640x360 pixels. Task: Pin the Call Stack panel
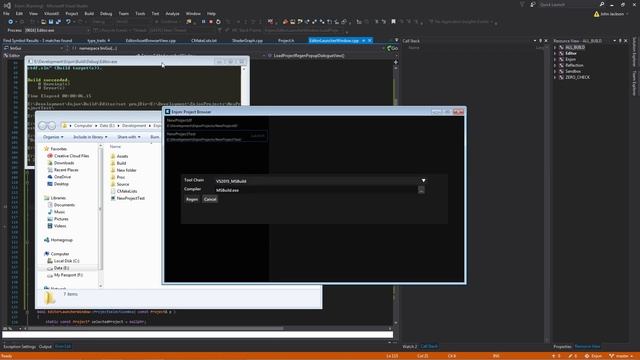pyautogui.click(x=540, y=41)
